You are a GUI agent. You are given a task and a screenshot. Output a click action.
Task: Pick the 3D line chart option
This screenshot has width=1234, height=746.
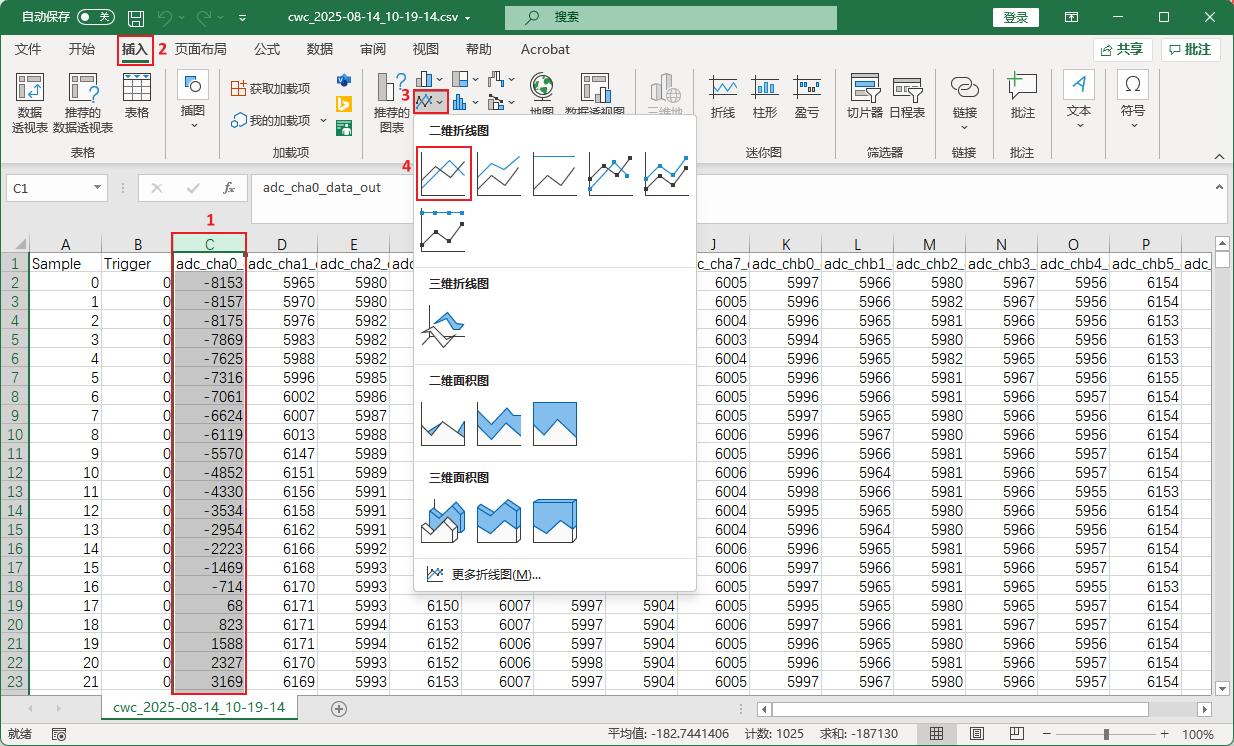[444, 327]
